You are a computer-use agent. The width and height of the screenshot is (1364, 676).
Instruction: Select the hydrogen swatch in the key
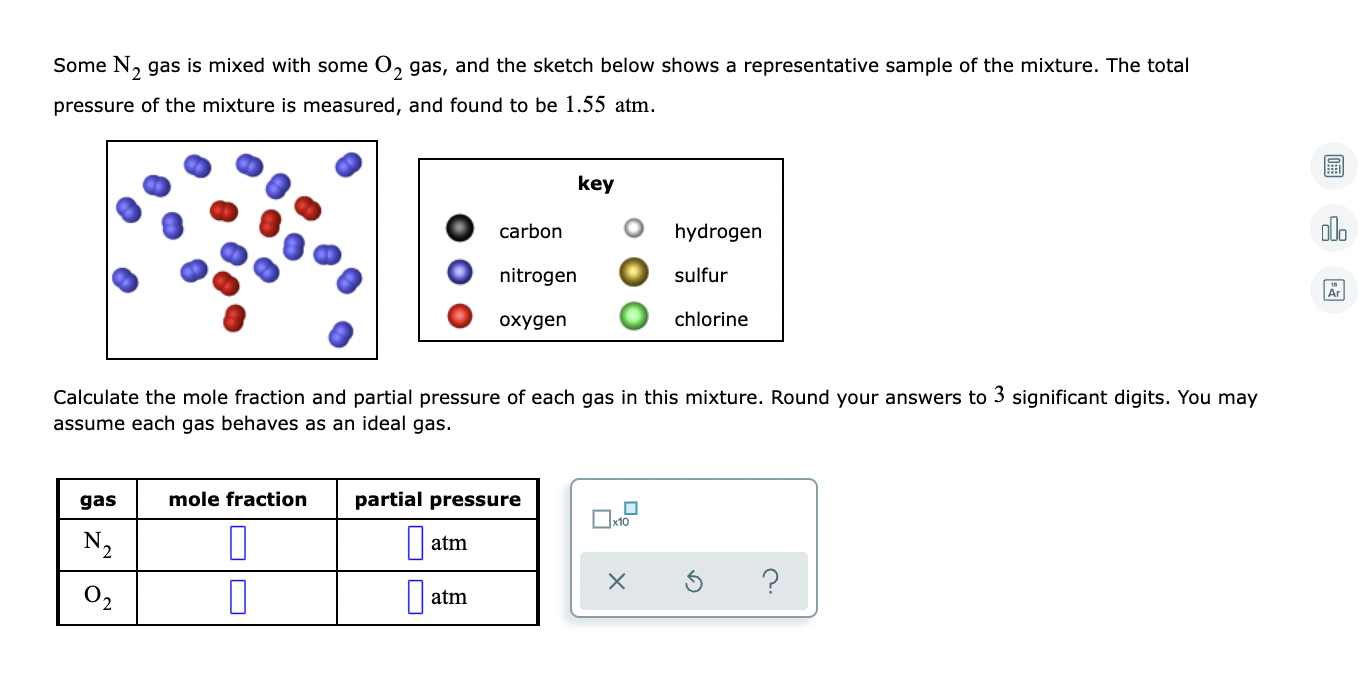[x=633, y=227]
